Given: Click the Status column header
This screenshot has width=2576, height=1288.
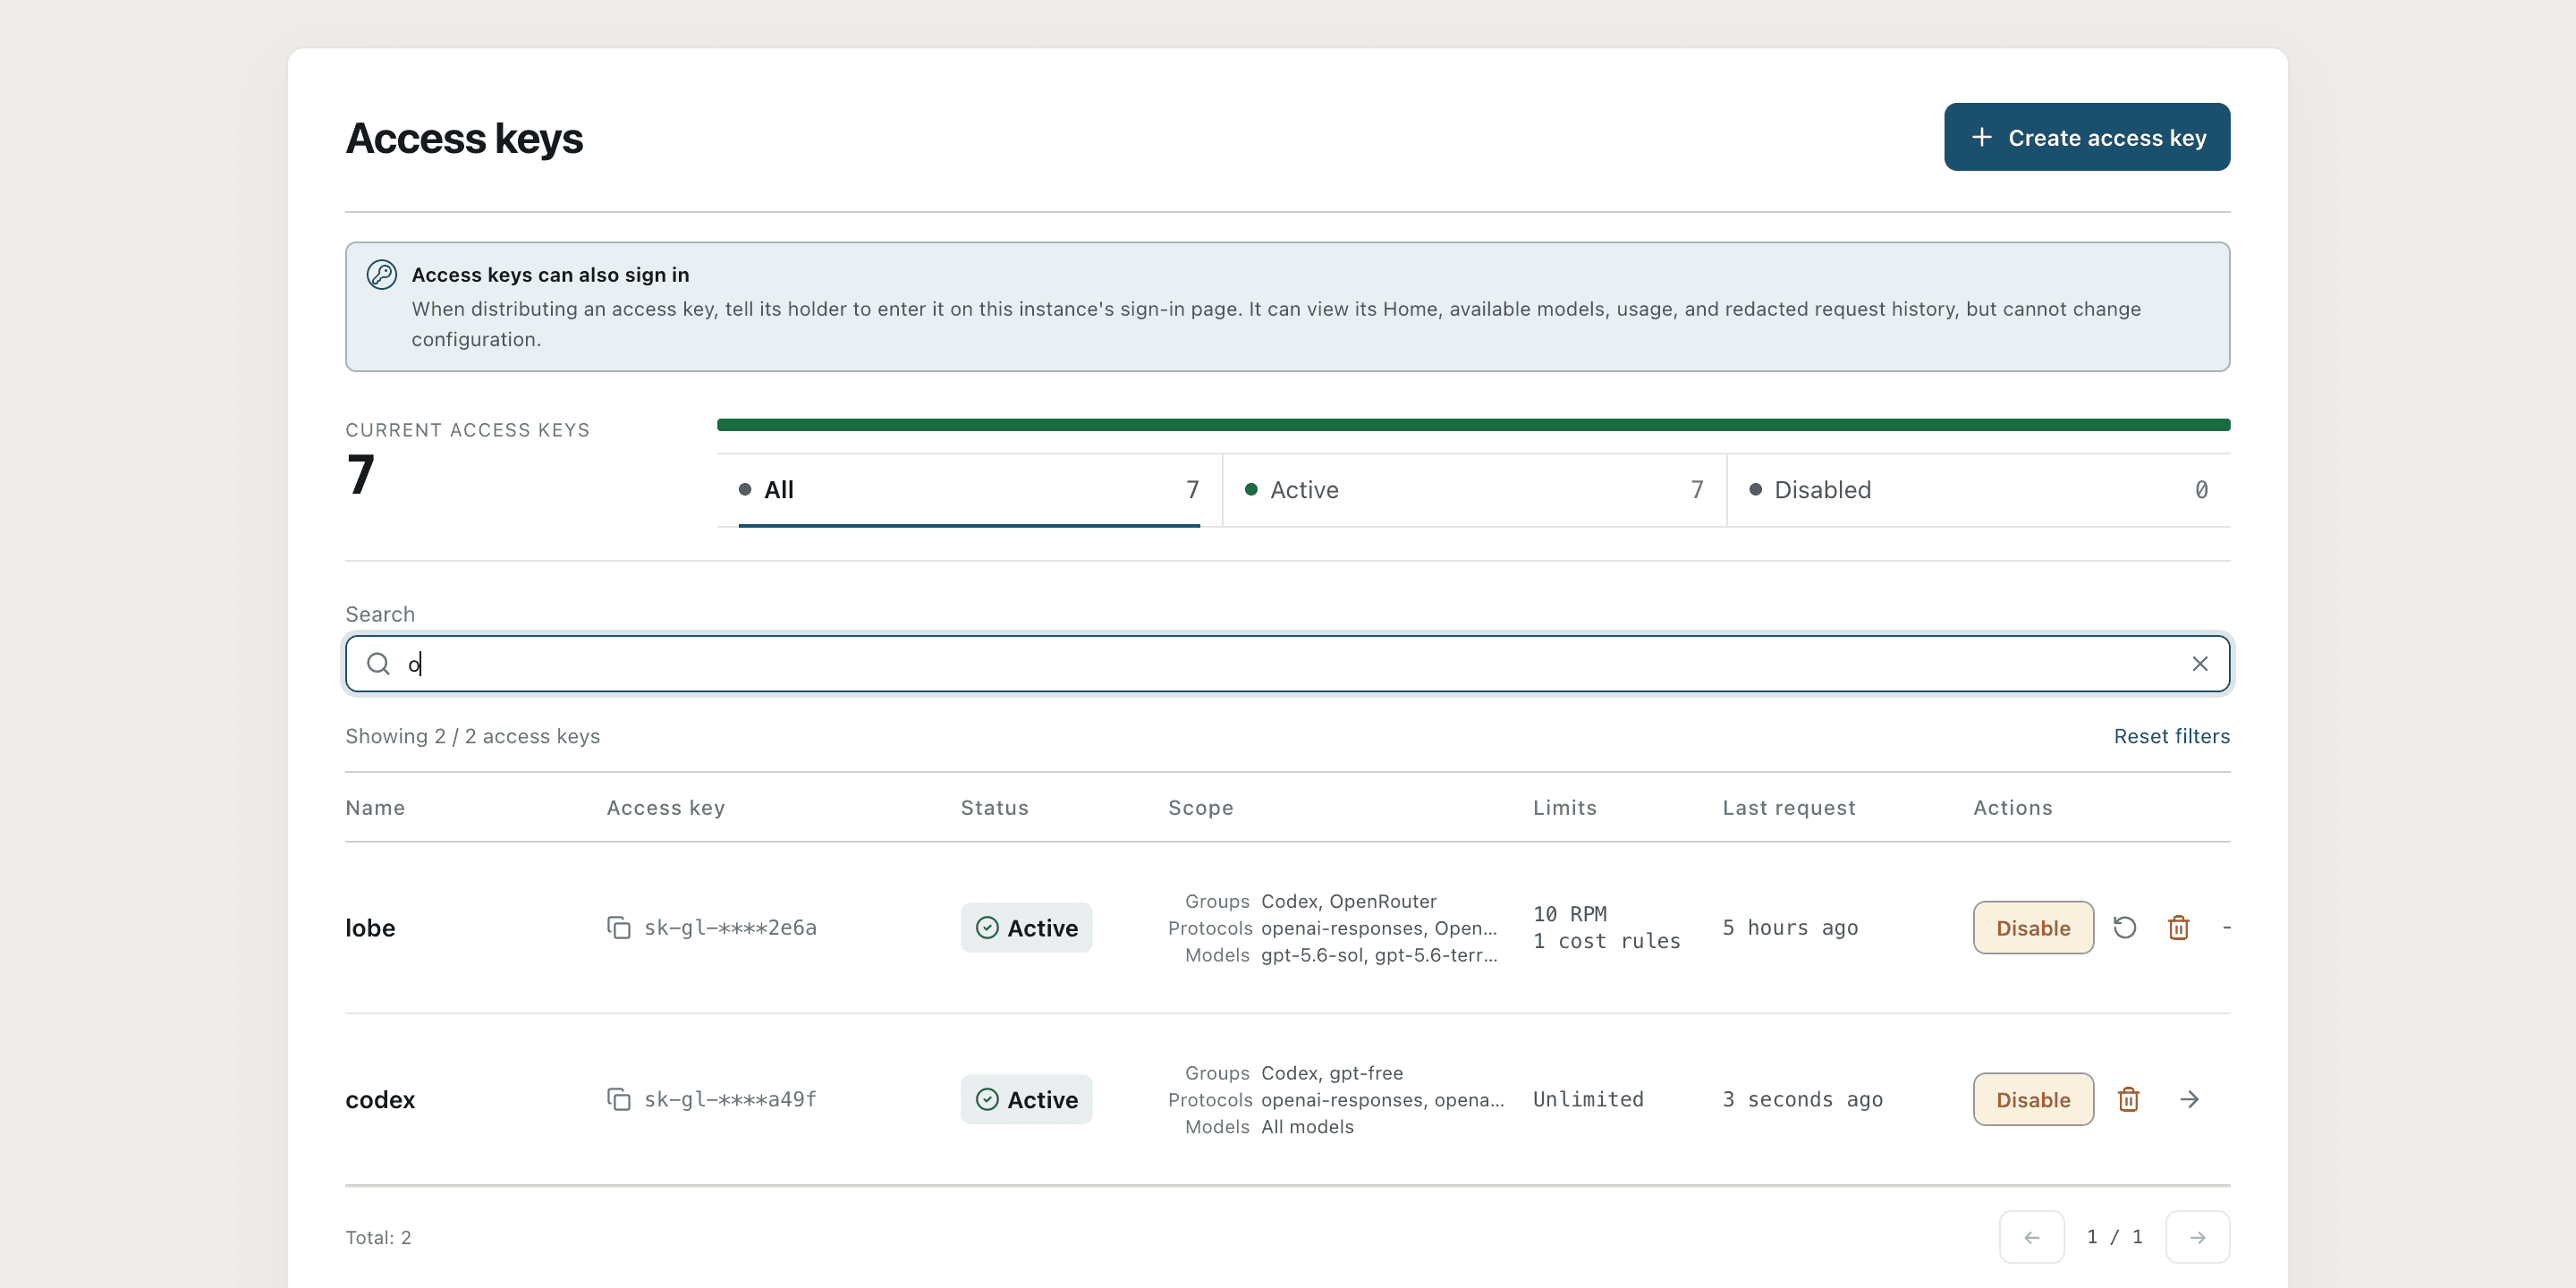Looking at the screenshot, I should coord(994,808).
